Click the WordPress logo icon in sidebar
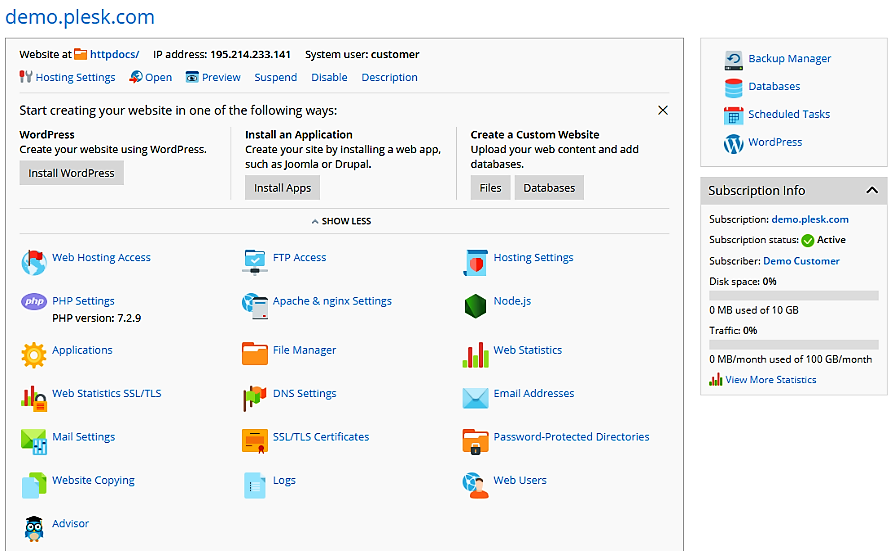 (733, 144)
